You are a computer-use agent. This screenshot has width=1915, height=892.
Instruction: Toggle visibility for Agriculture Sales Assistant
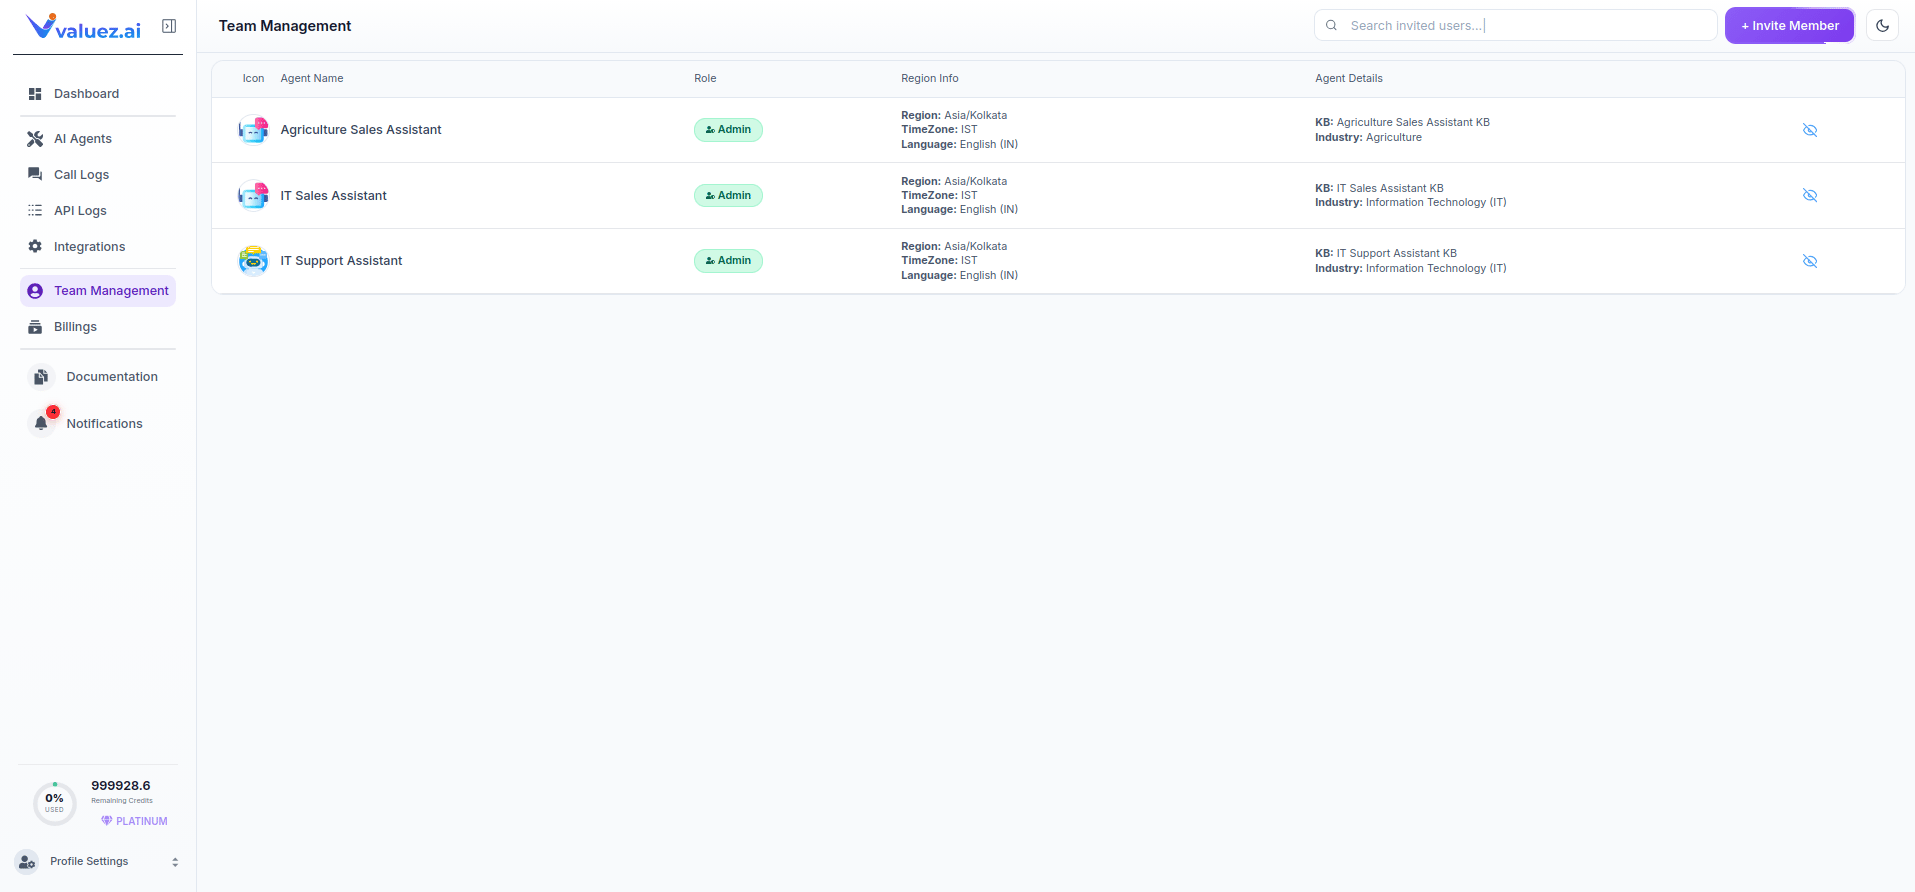point(1810,130)
